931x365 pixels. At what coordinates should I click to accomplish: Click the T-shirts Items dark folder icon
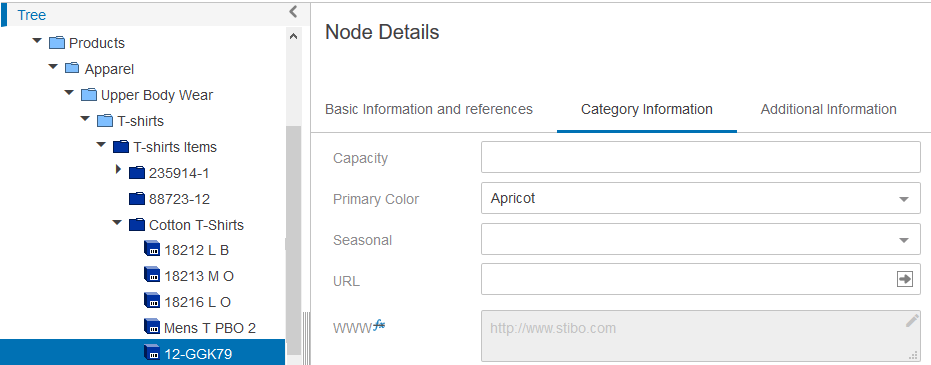121,147
